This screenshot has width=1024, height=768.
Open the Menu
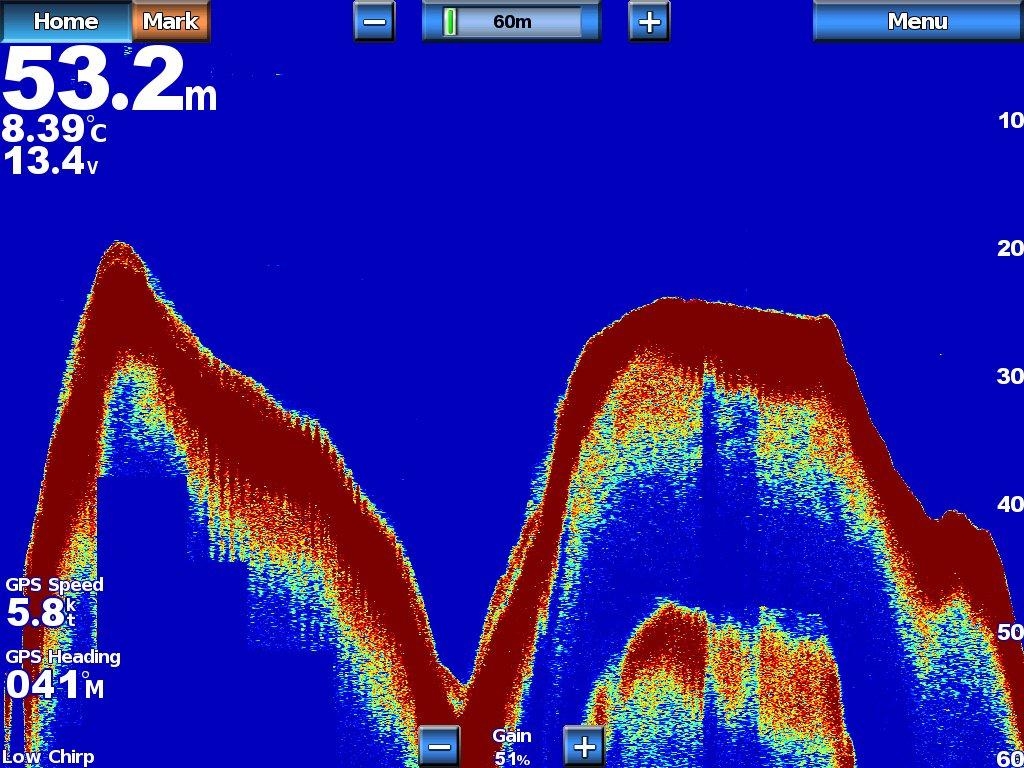(917, 21)
